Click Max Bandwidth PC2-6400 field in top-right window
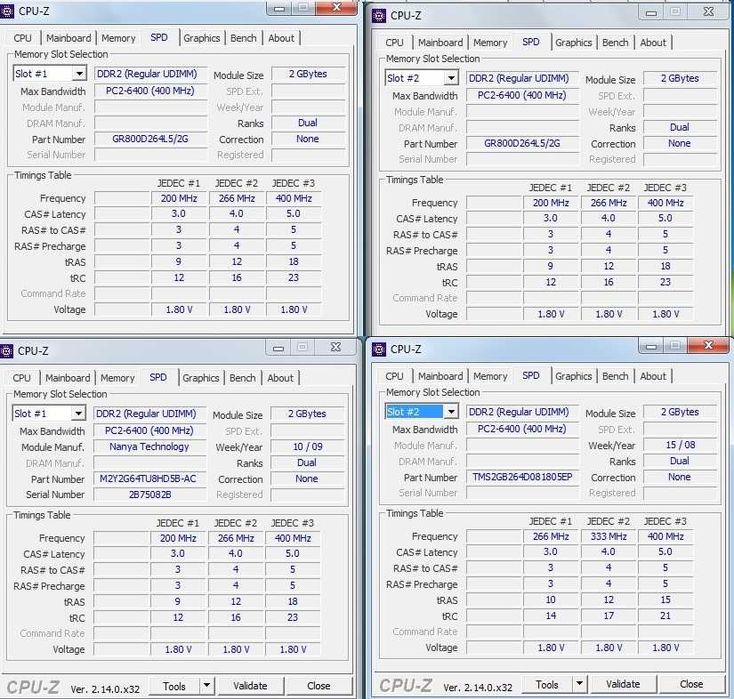 (x=522, y=96)
